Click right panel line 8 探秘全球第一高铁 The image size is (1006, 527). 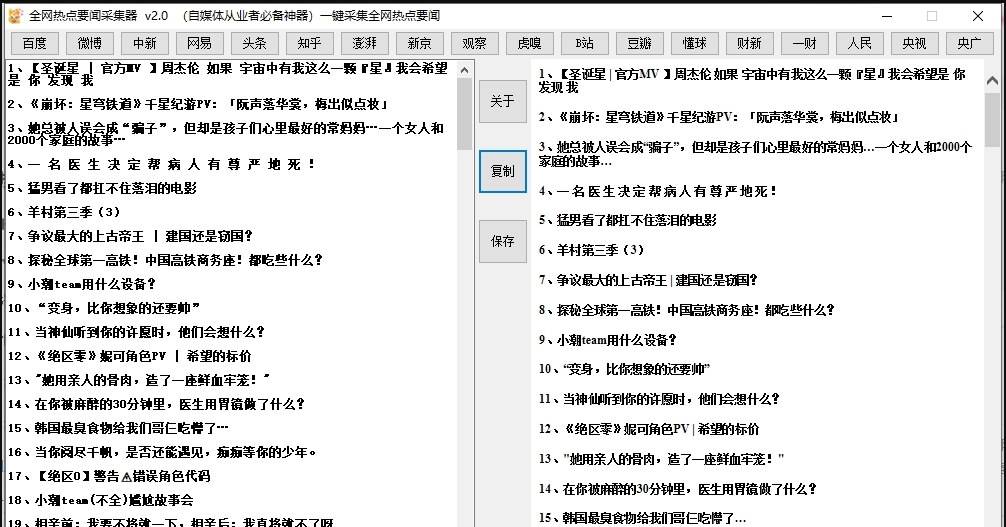[687, 310]
